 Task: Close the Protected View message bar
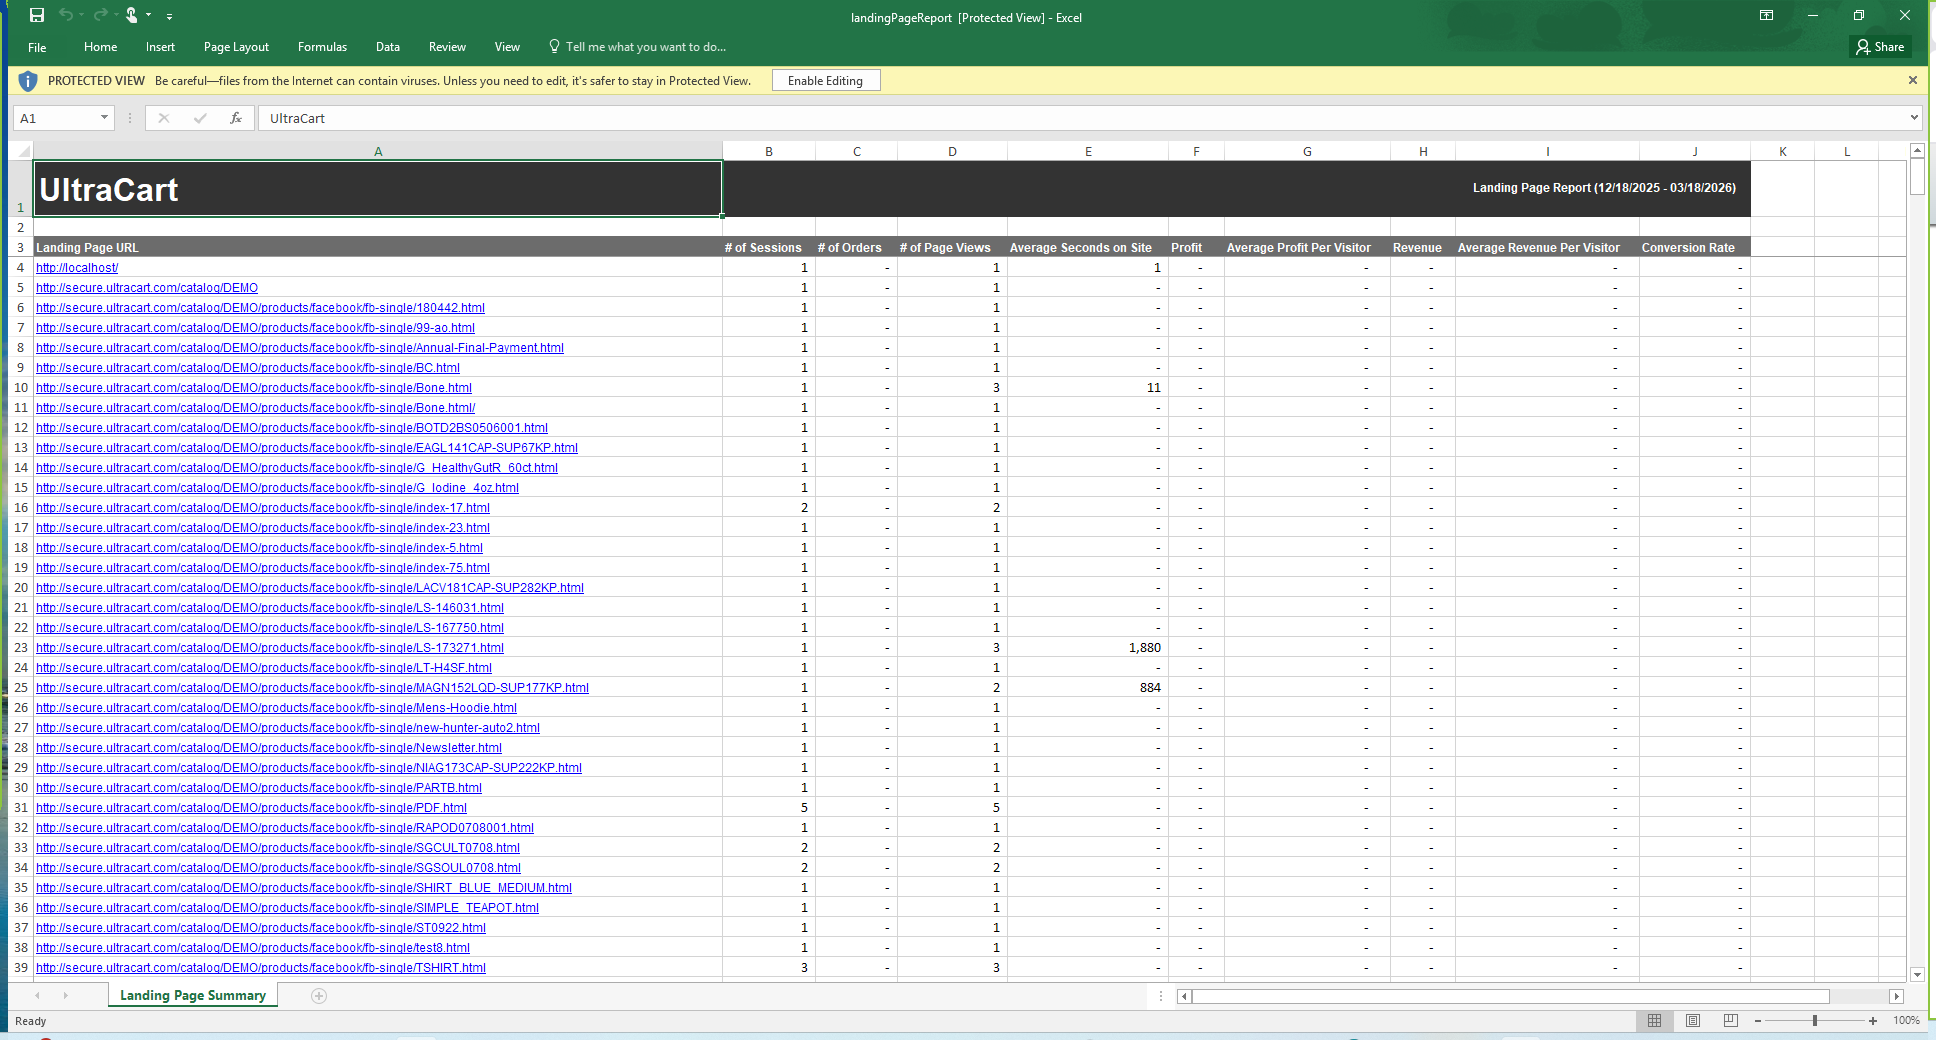[1912, 80]
